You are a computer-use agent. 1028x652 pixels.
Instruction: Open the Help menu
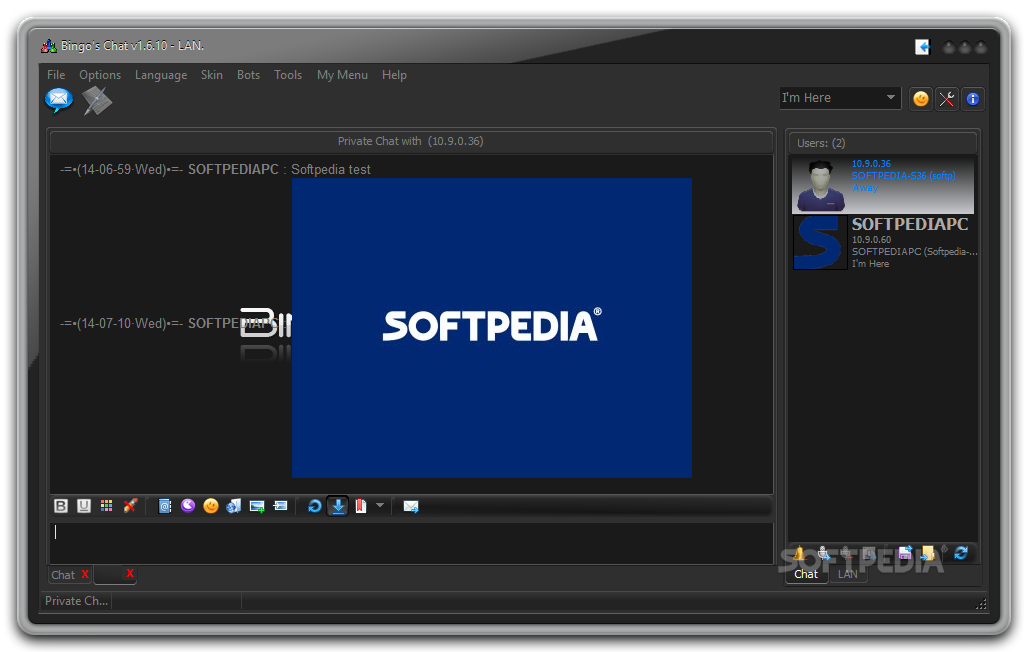click(394, 75)
